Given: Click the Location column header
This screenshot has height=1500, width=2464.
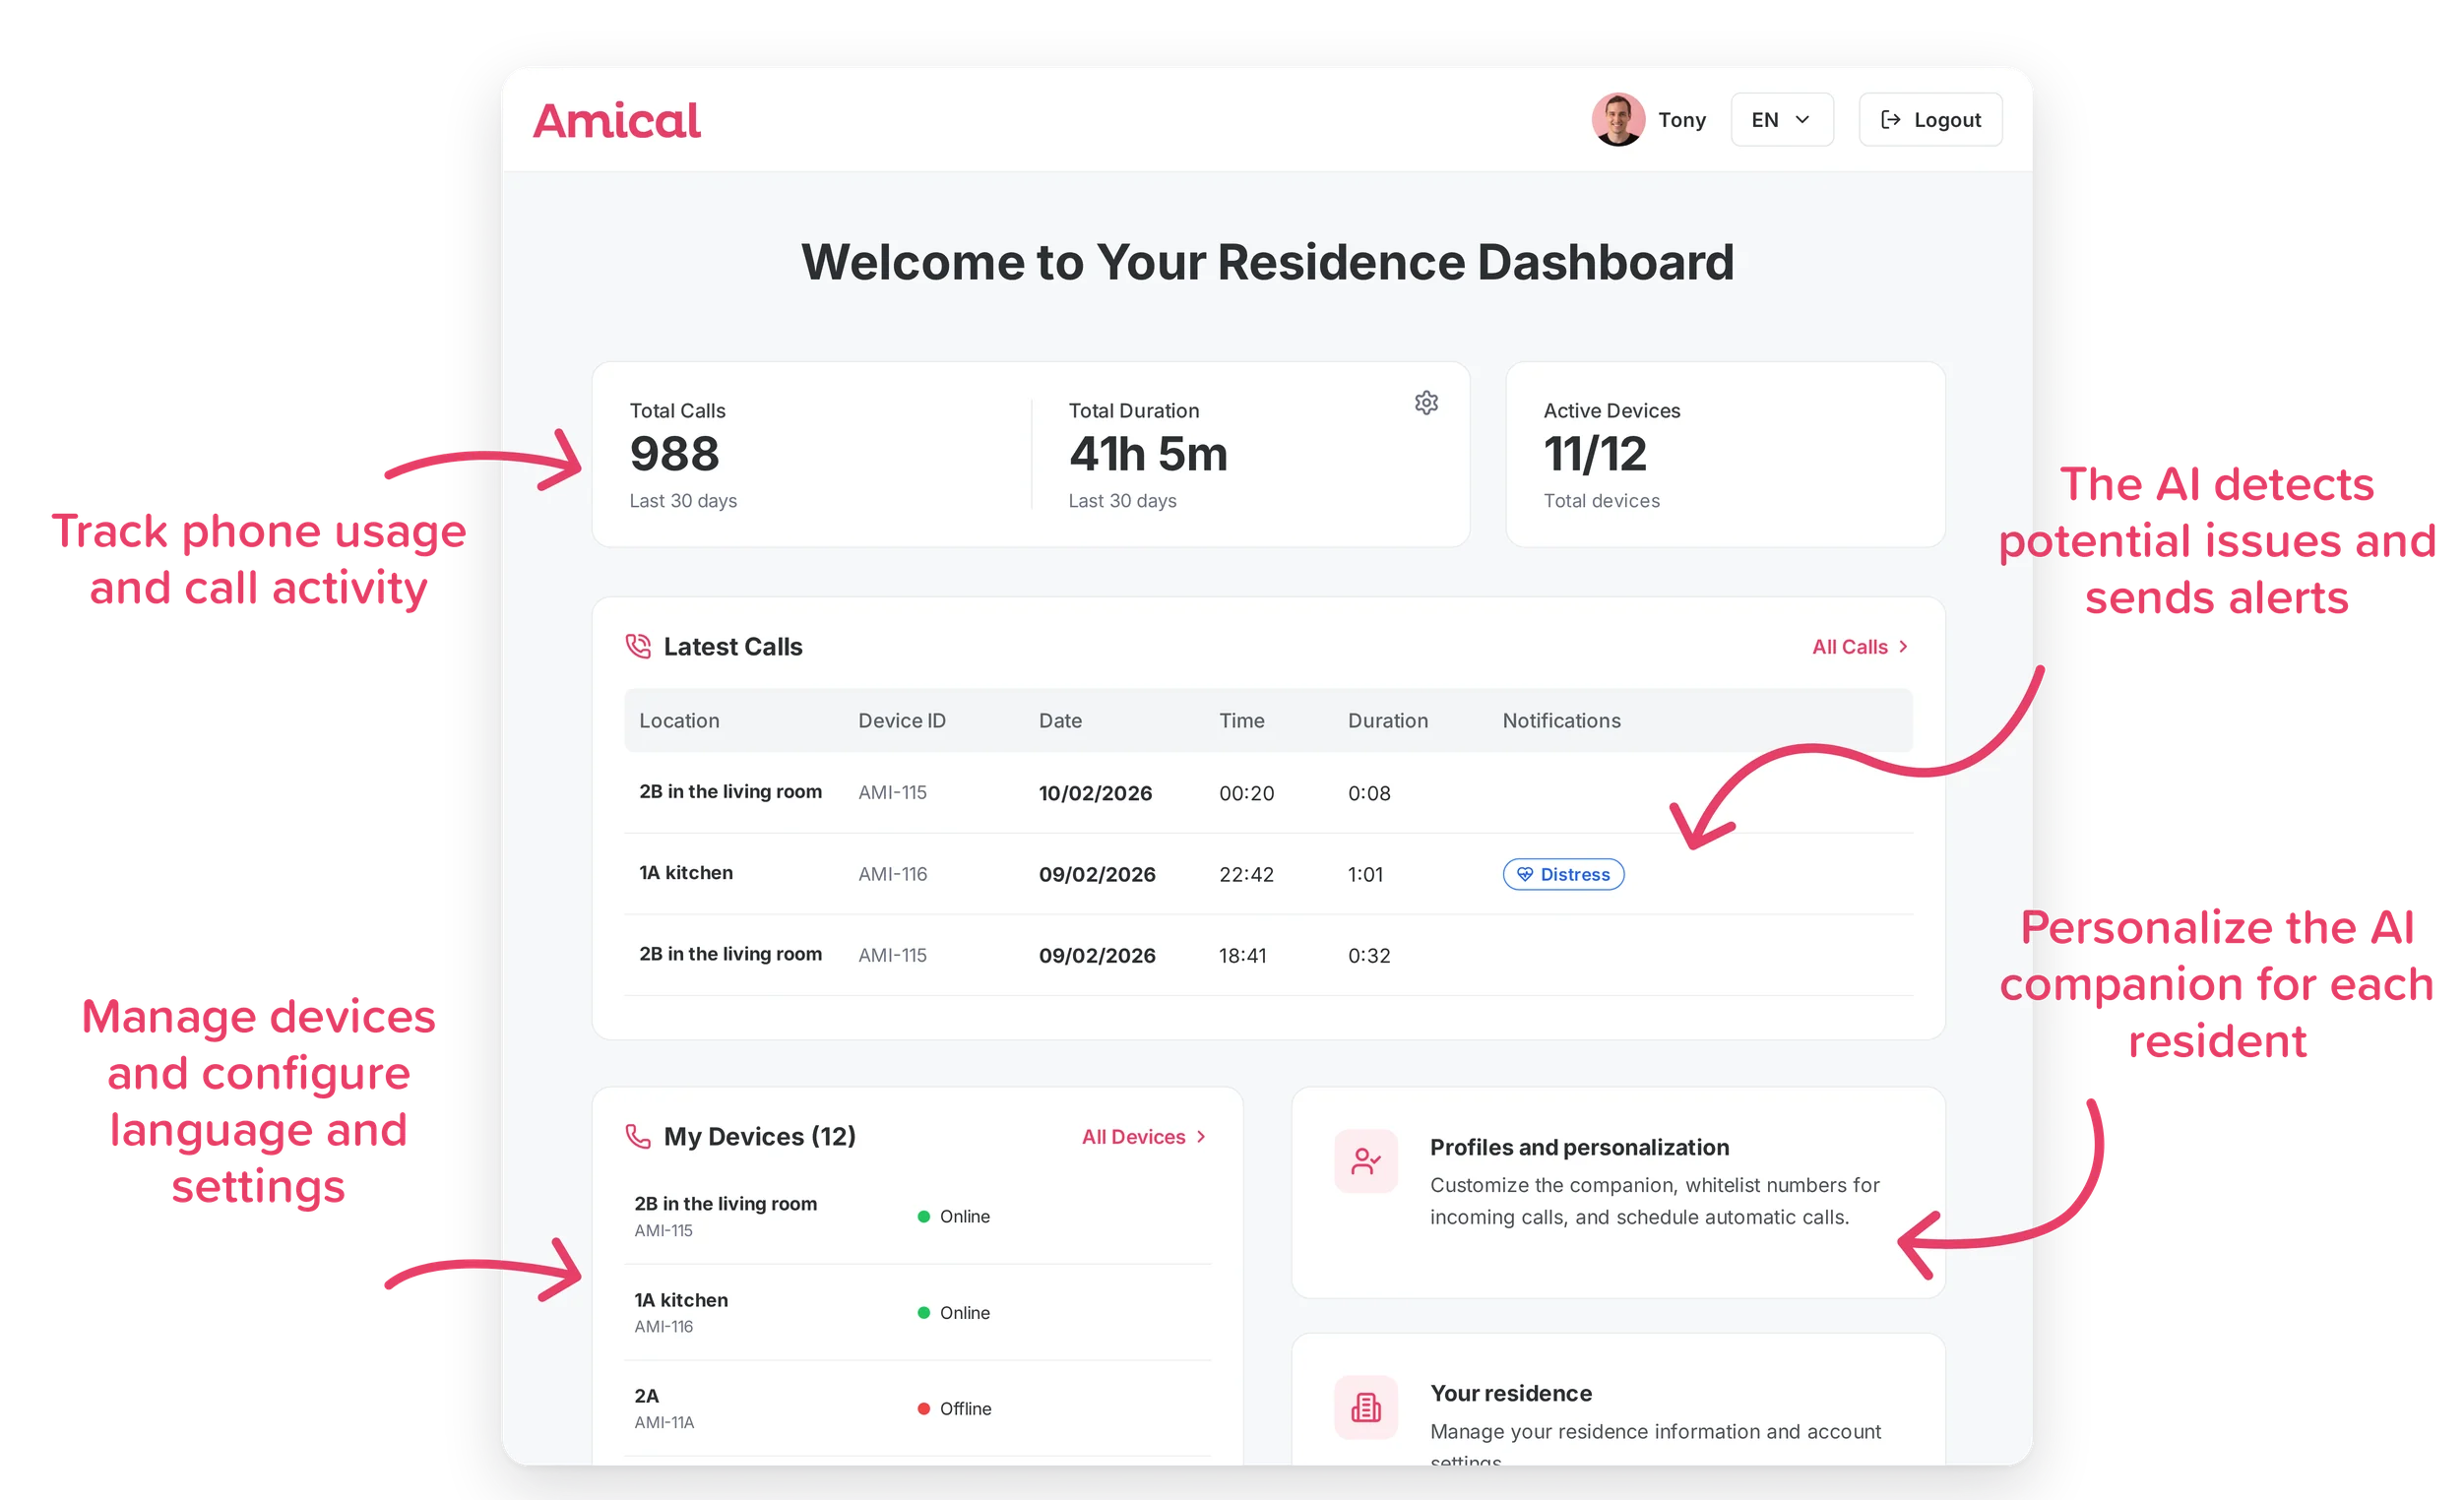Looking at the screenshot, I should pyautogui.click(x=679, y=720).
